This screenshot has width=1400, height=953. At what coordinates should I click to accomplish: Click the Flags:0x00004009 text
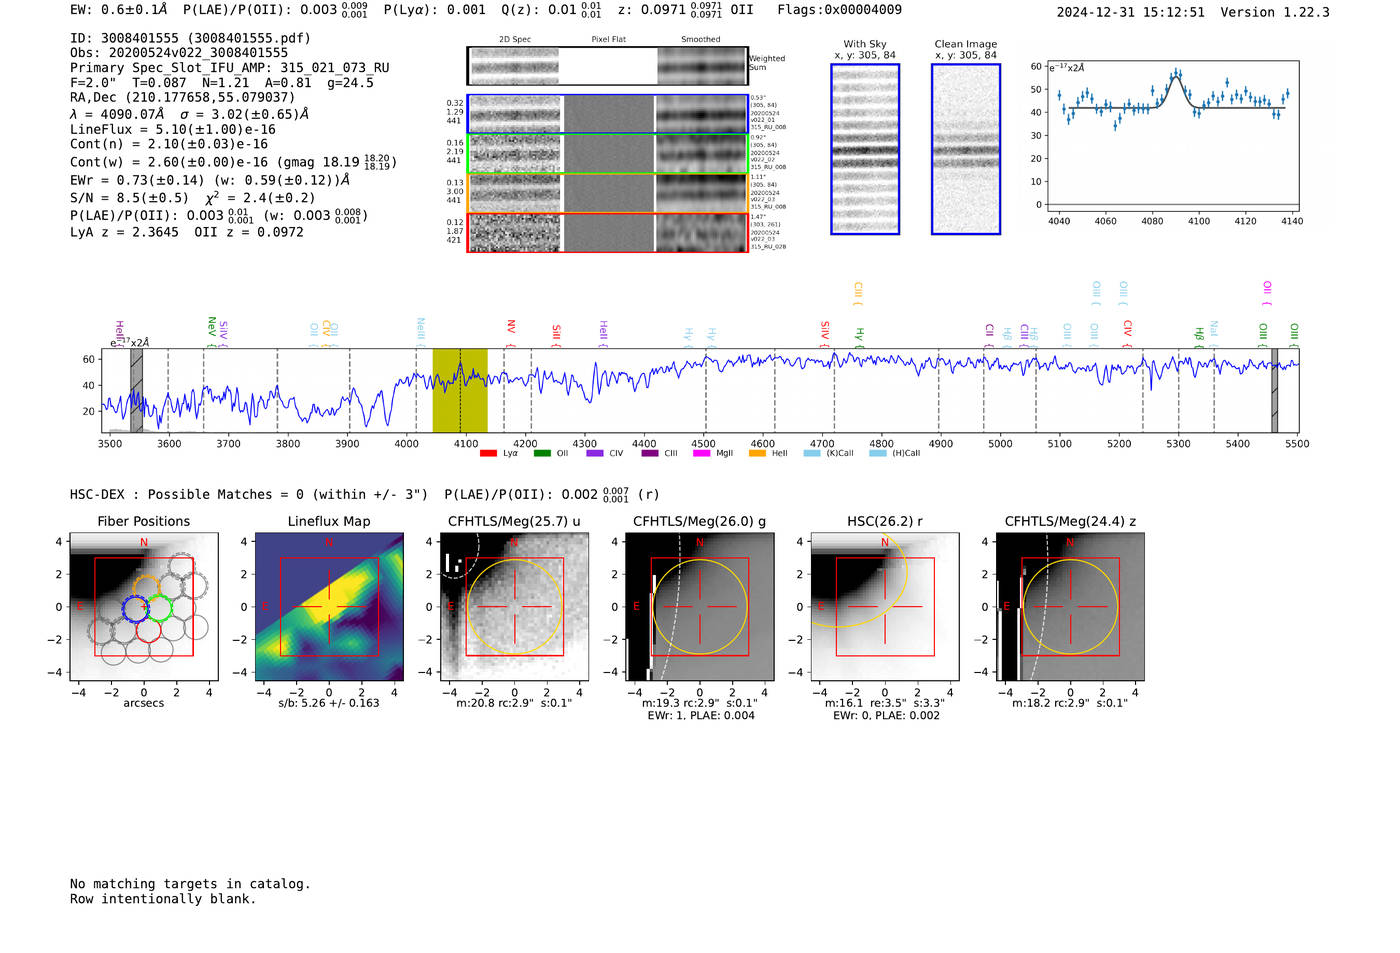(x=839, y=10)
